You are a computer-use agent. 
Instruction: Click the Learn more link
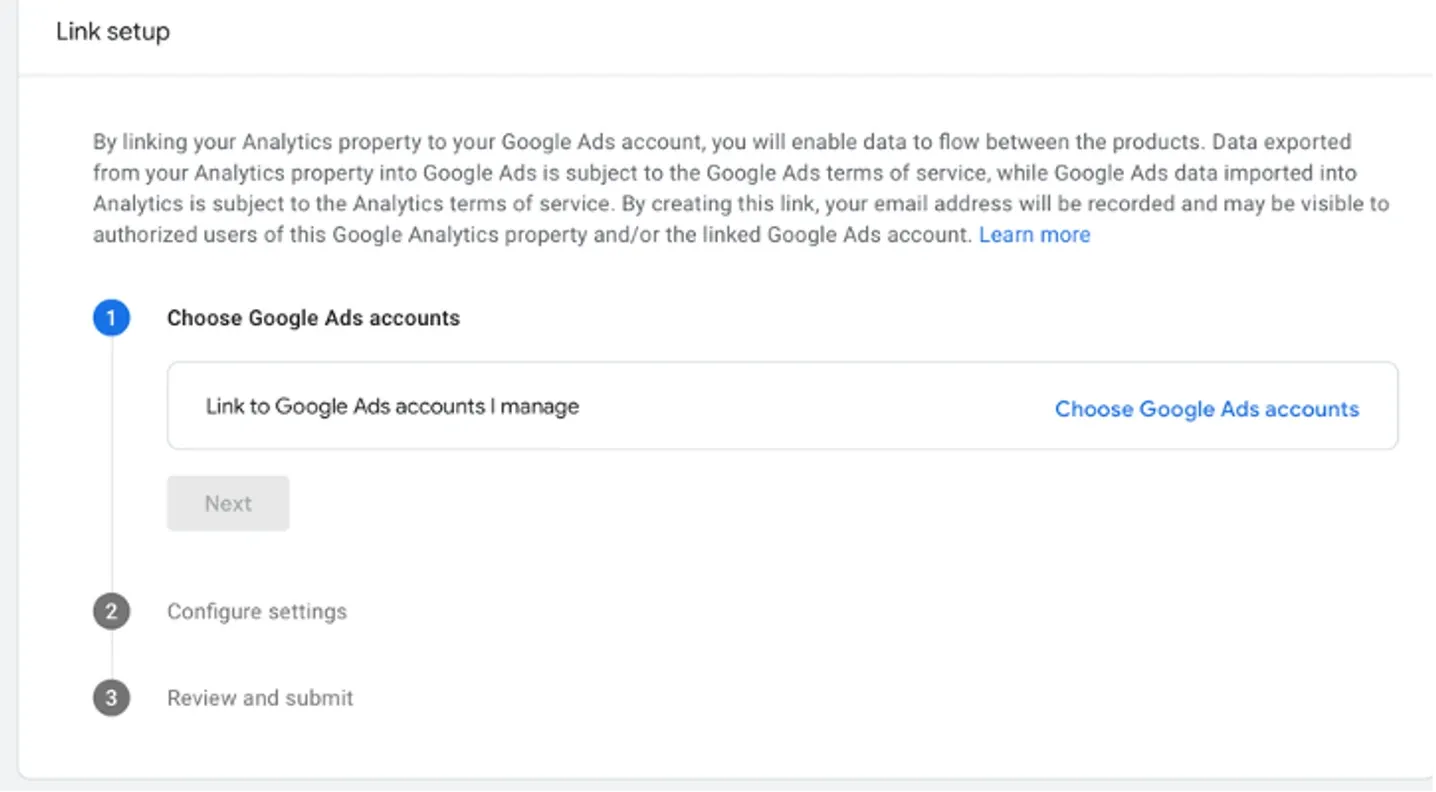coord(1035,235)
